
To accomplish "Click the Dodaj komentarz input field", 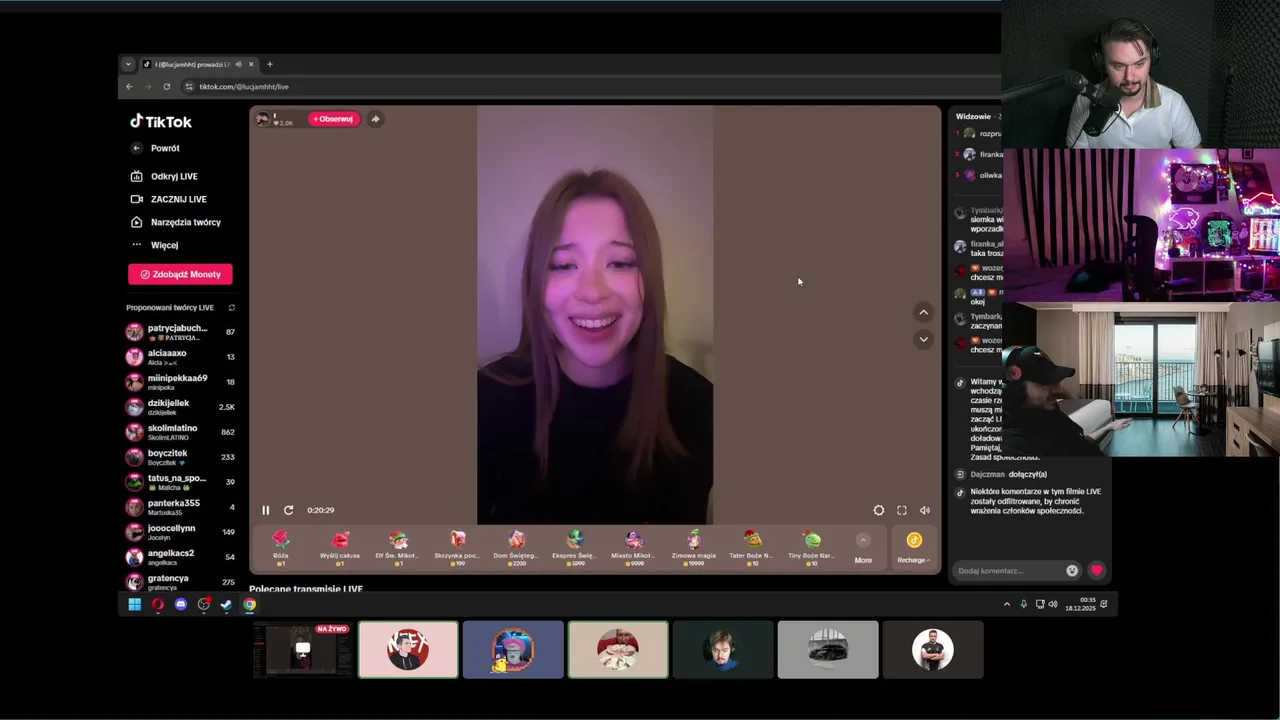I will (1010, 571).
